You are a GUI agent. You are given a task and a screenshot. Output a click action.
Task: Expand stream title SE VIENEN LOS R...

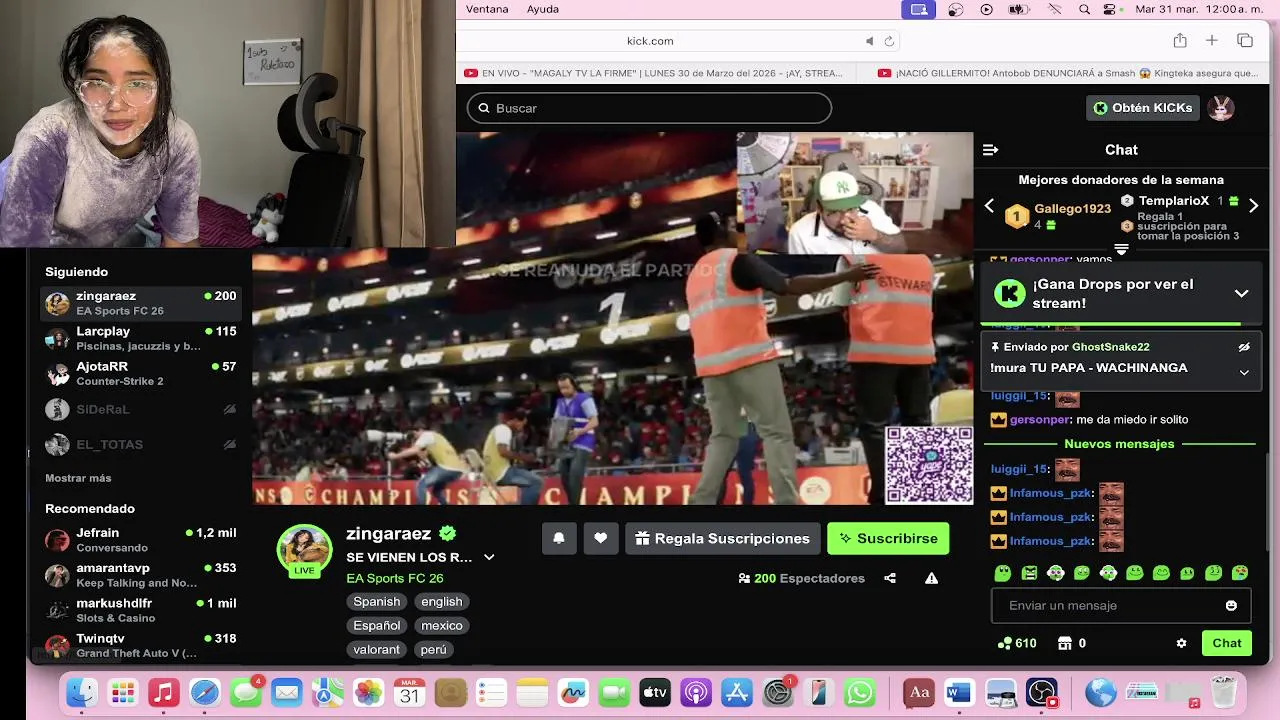pyautogui.click(x=489, y=557)
